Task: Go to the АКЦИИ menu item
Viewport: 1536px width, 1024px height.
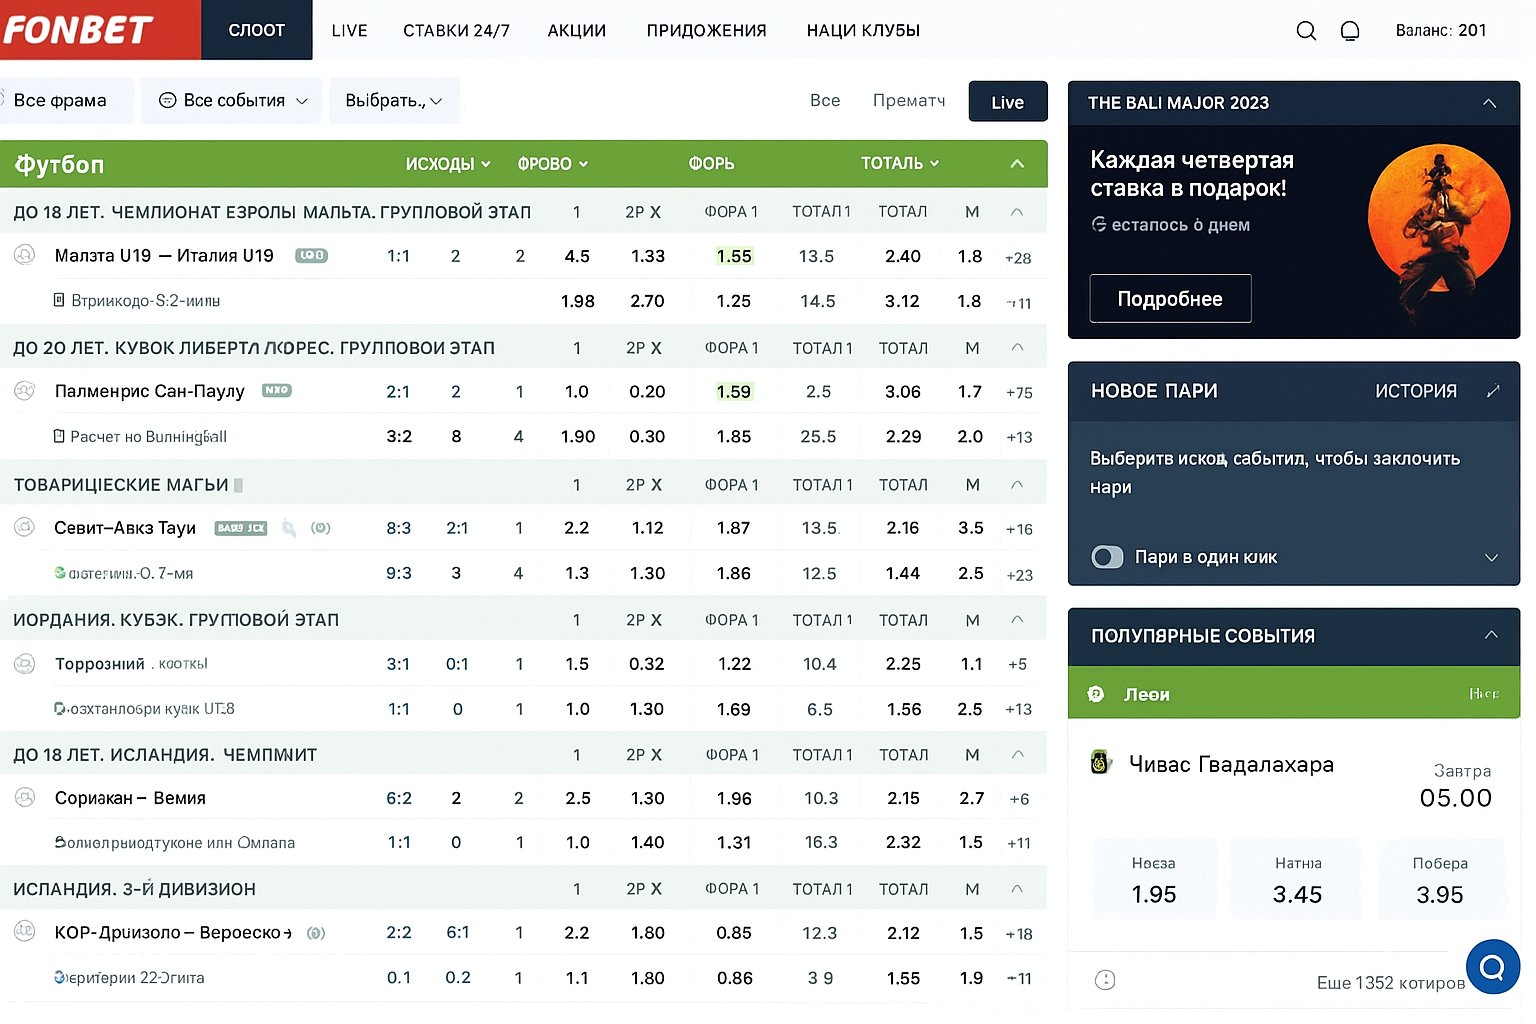Action: pos(576,31)
